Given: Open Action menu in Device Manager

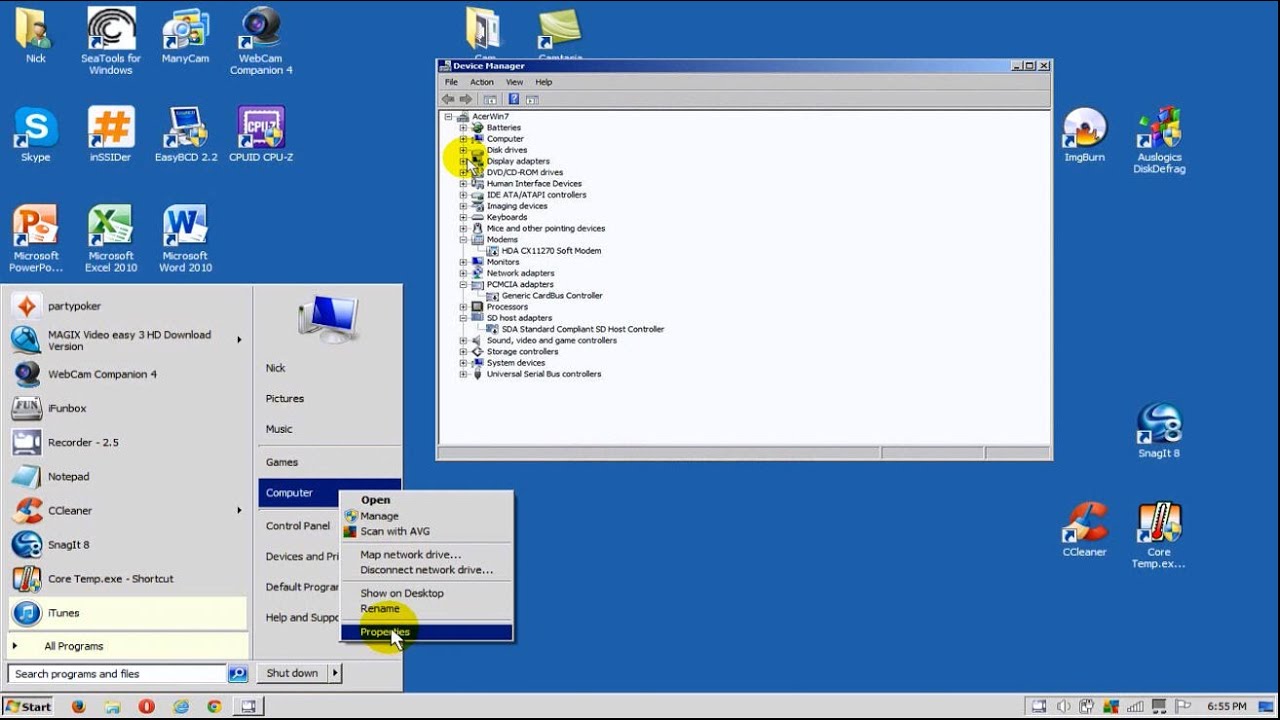Looking at the screenshot, I should click(482, 82).
